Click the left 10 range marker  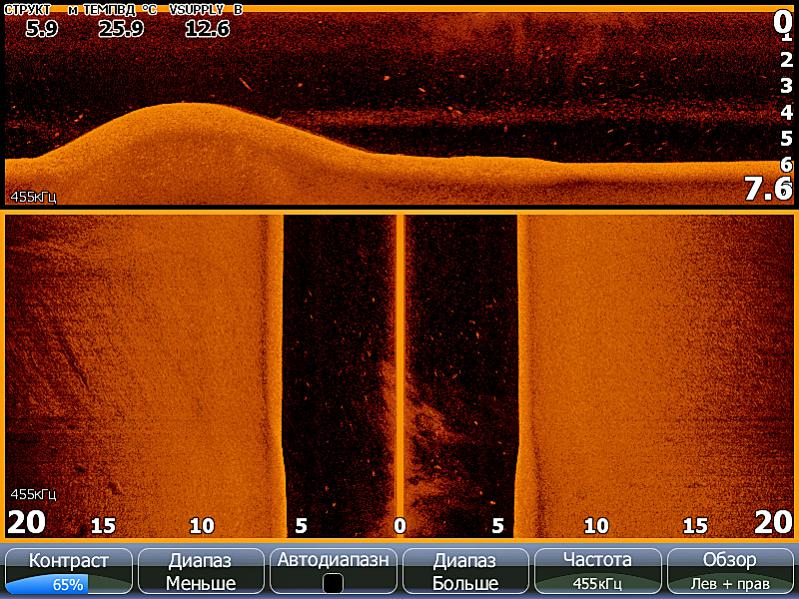[x=202, y=526]
